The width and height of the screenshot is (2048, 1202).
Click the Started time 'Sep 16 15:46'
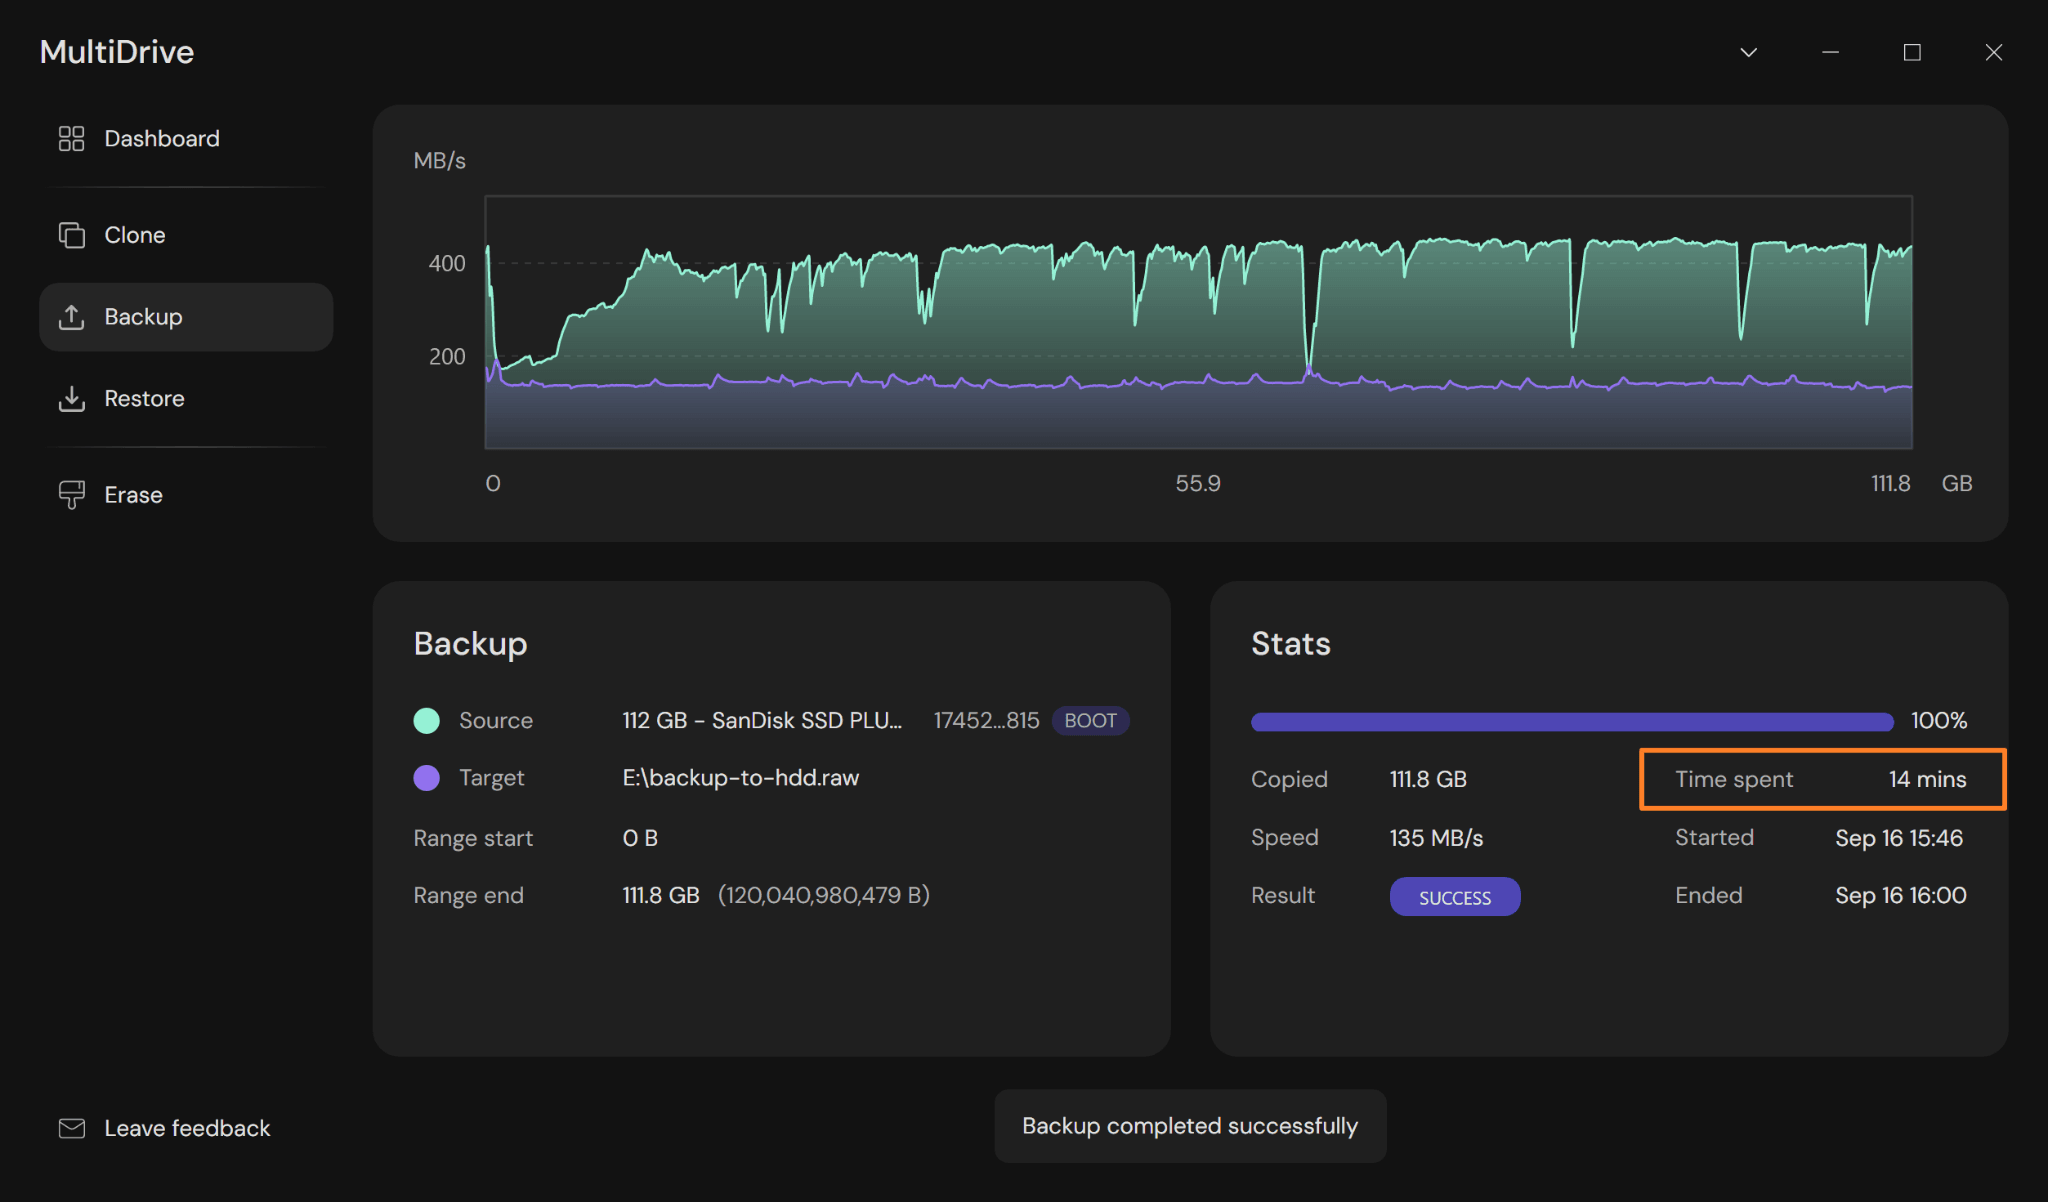pyautogui.click(x=1899, y=838)
